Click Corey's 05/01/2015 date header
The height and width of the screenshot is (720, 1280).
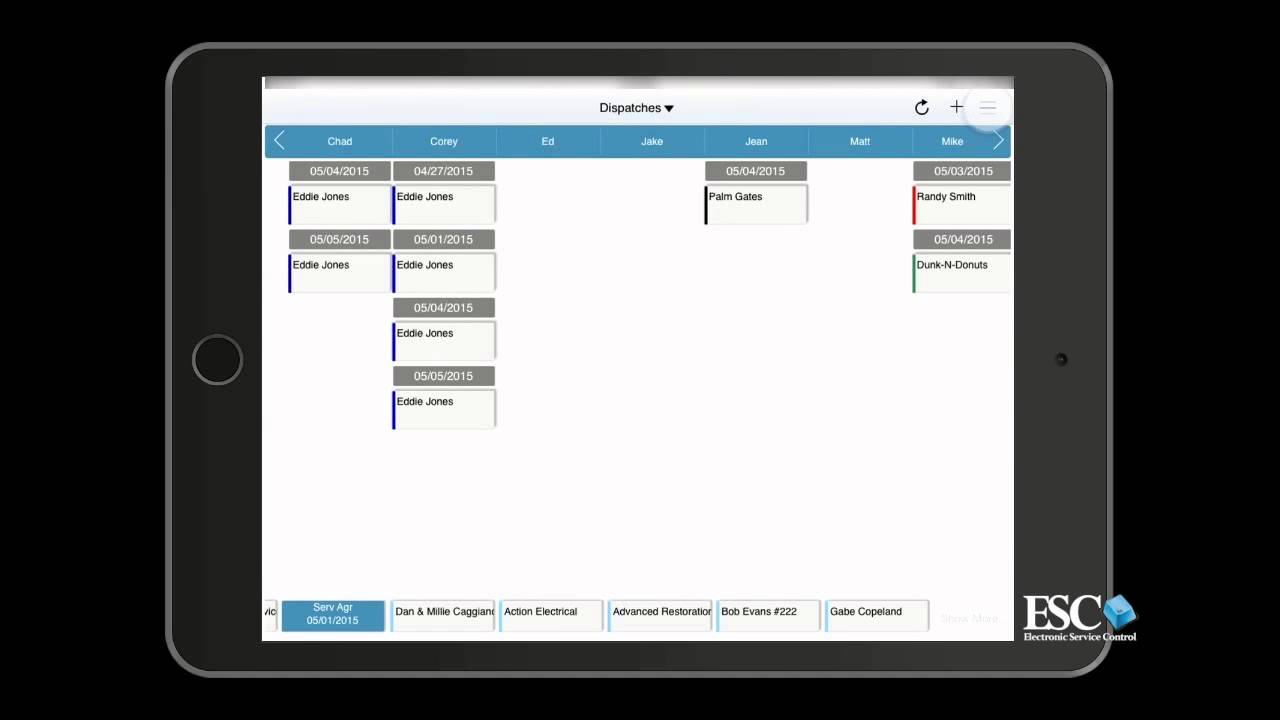click(x=444, y=239)
